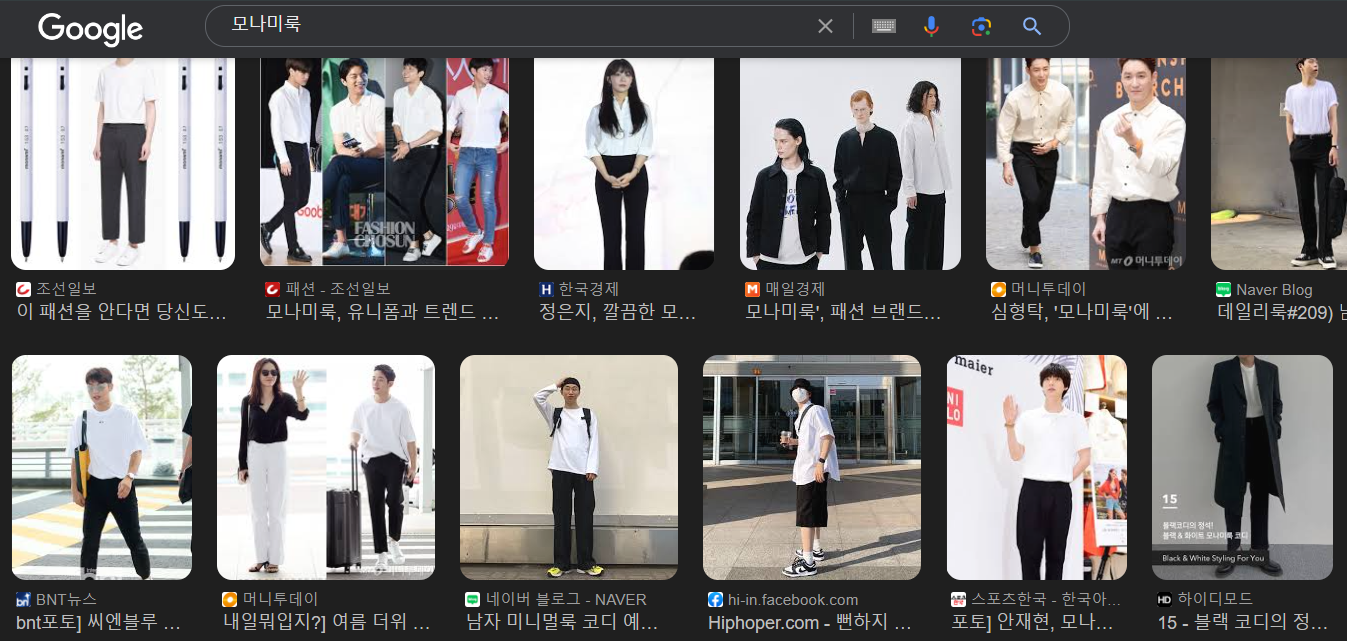1347x641 pixels.
Task: Click the hi-in.facebook.com source icon
Action: pos(715,600)
